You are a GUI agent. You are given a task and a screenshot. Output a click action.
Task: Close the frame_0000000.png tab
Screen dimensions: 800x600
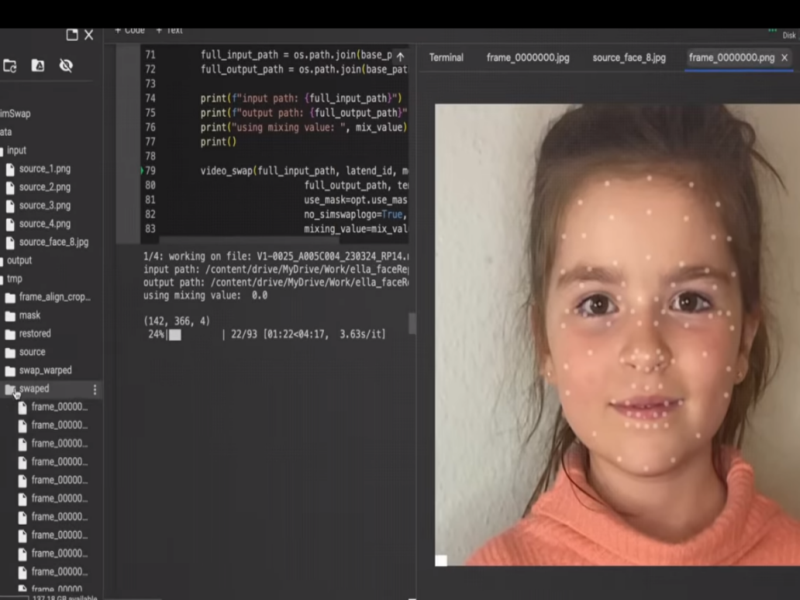click(784, 58)
